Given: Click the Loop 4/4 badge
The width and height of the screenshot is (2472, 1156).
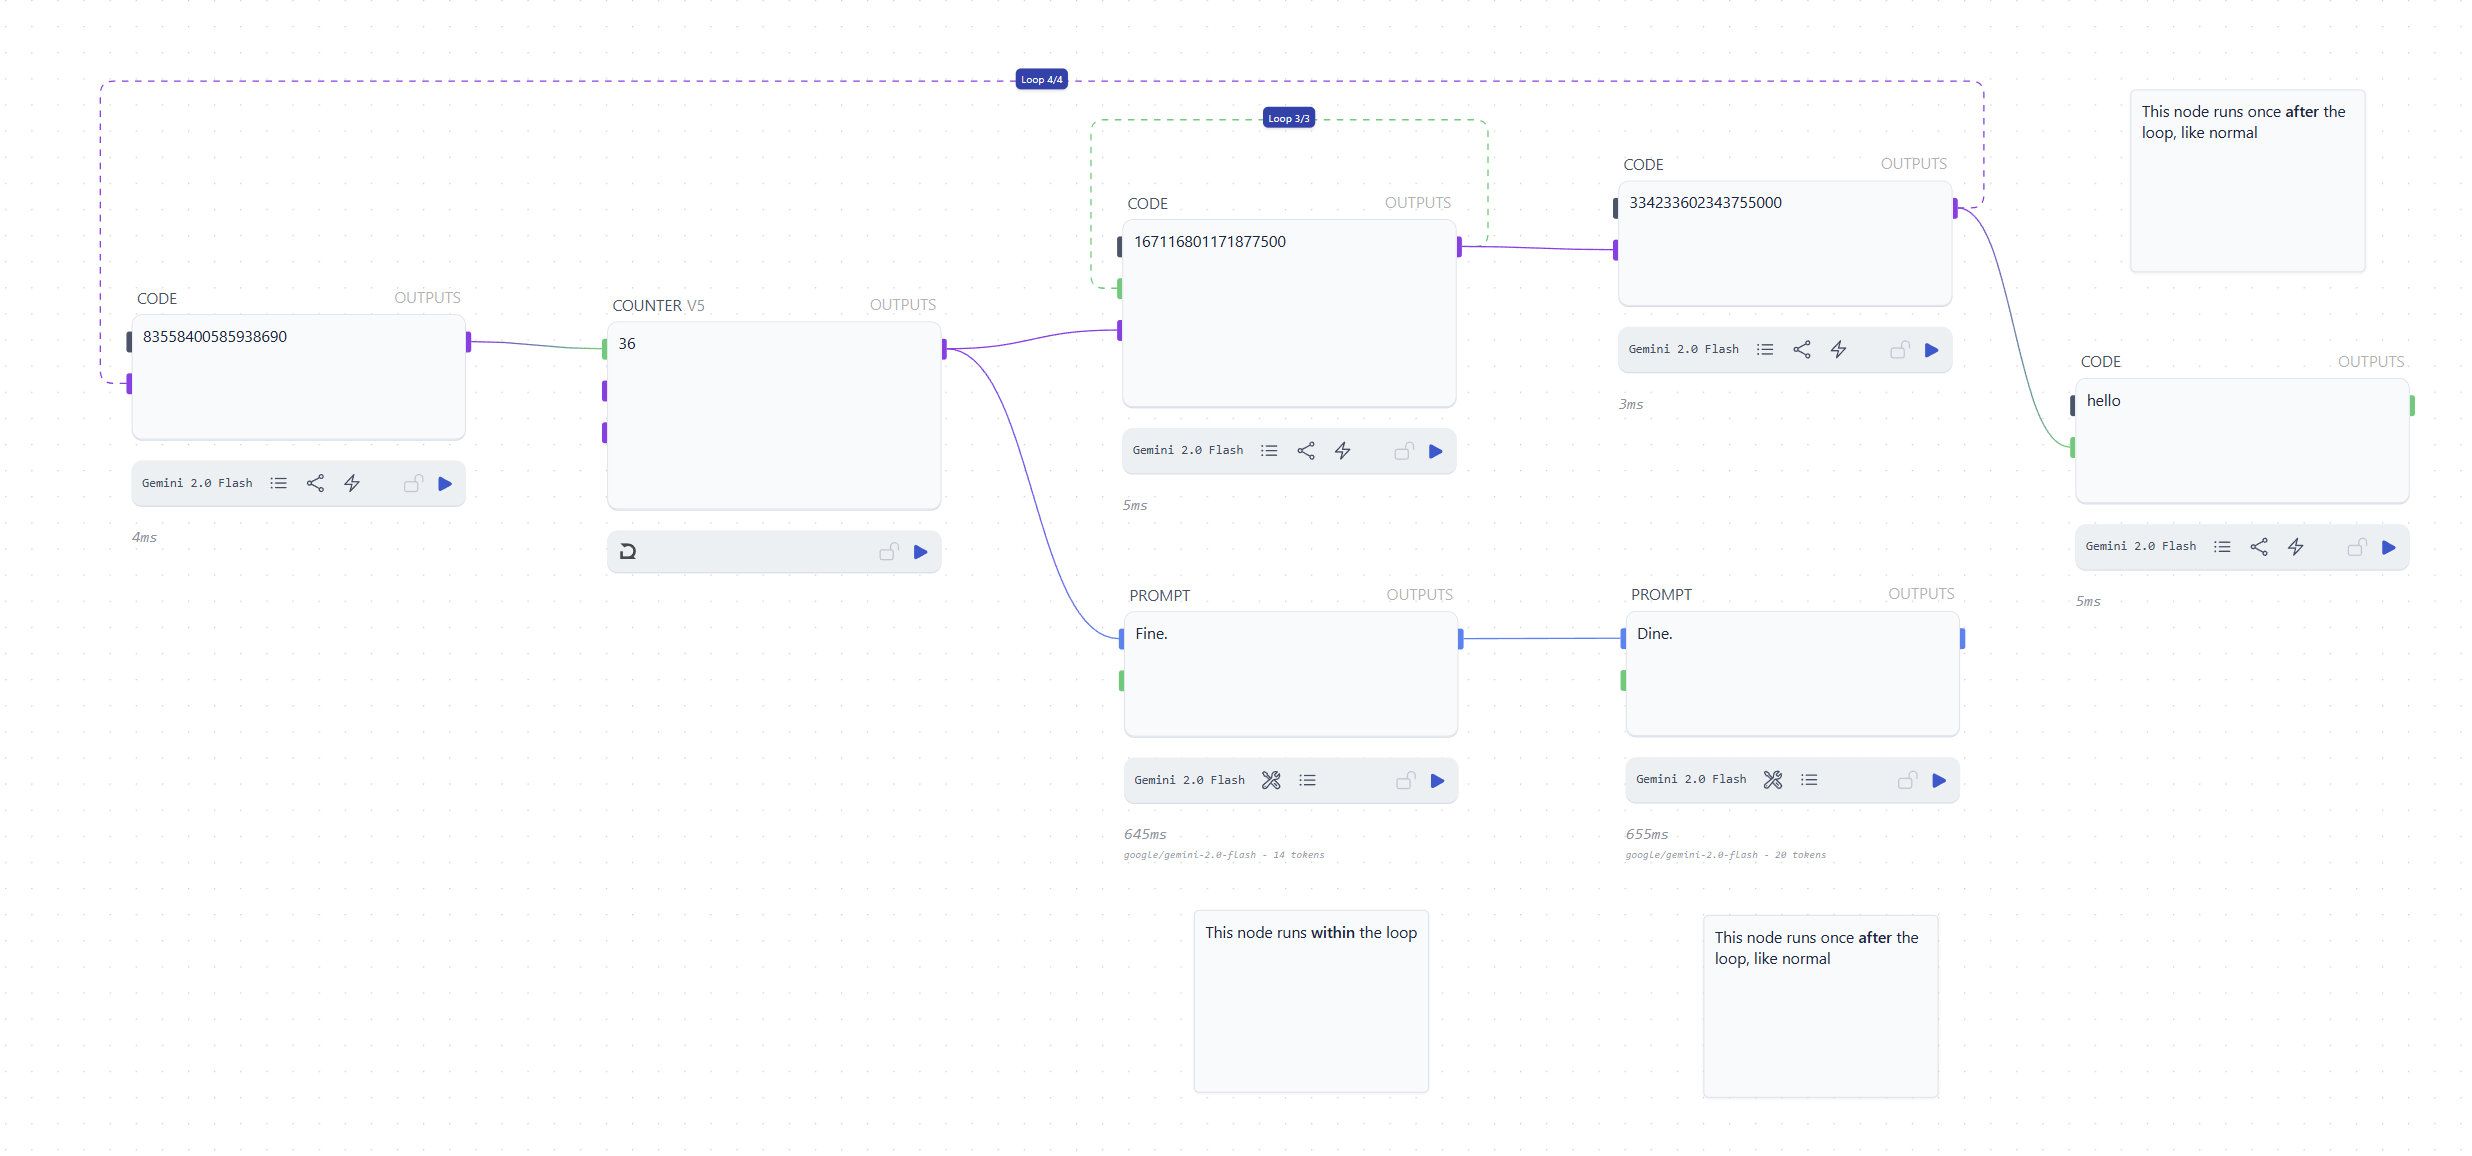Looking at the screenshot, I should tap(1041, 80).
